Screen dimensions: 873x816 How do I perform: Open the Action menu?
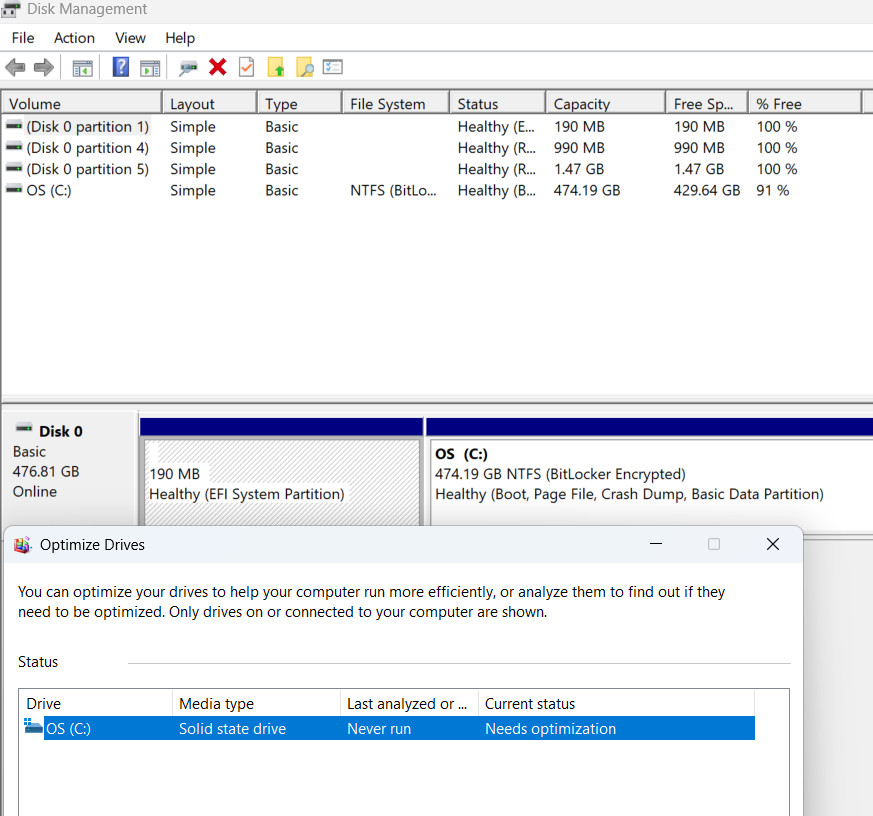tap(74, 38)
